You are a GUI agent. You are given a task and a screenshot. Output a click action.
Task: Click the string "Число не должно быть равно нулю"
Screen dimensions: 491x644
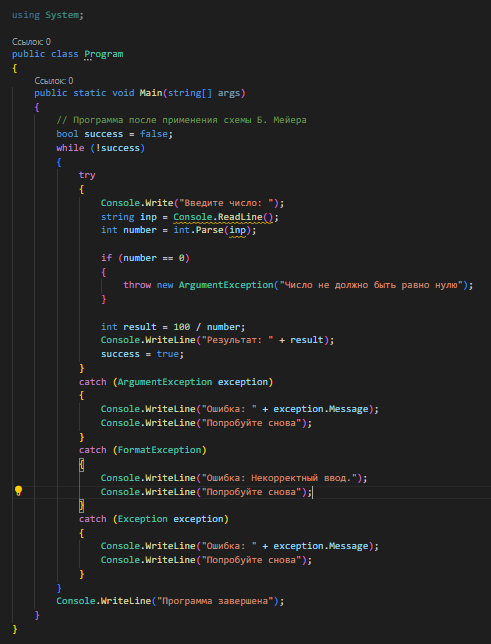coord(371,285)
